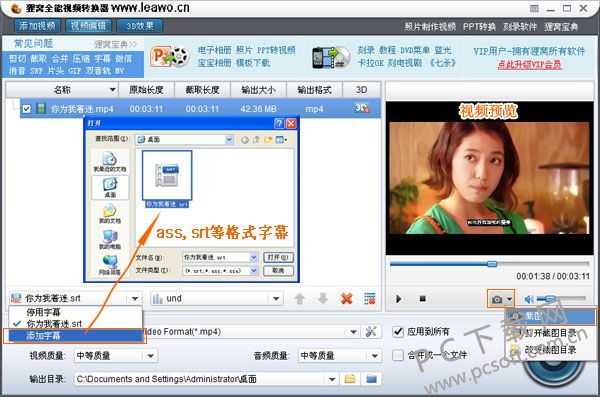Open the 视频编辑 video editing tool
Viewport: 600px width, 397px height.
click(x=88, y=26)
